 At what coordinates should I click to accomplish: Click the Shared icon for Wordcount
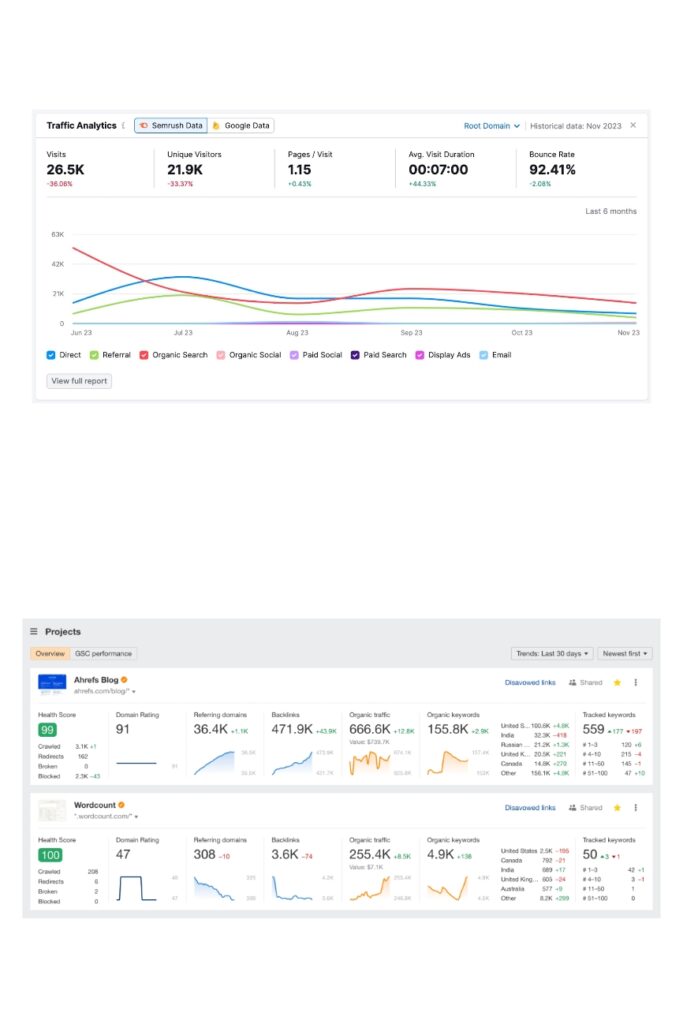click(590, 808)
